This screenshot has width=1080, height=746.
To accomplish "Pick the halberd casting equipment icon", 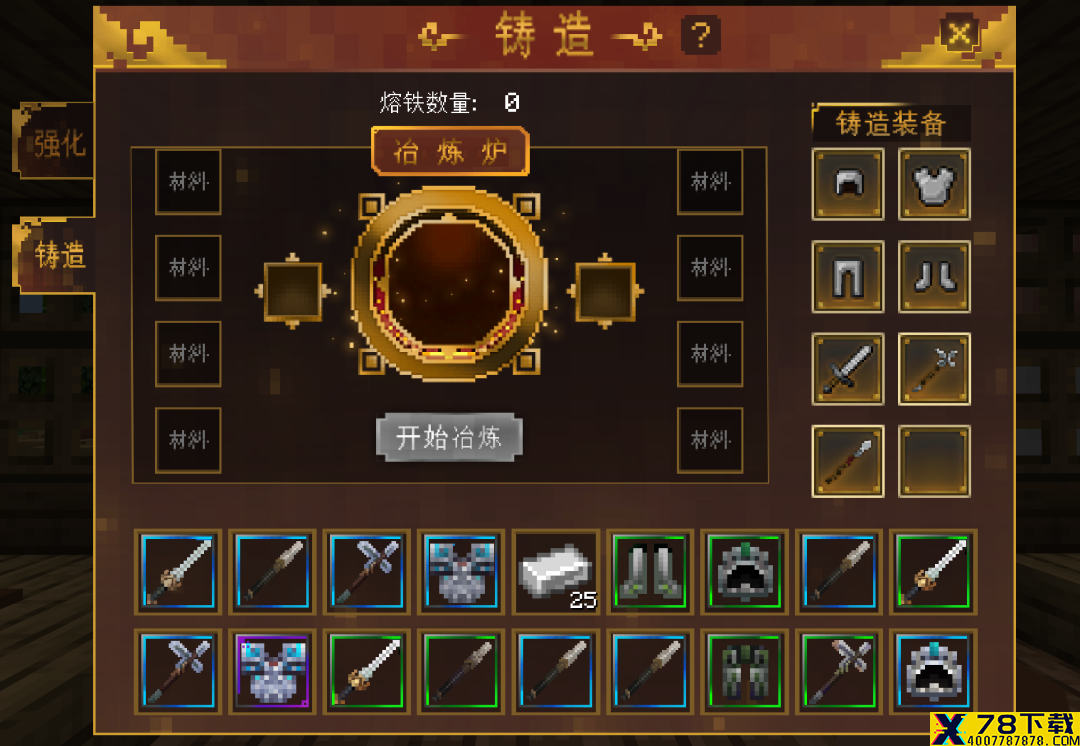I will click(934, 369).
